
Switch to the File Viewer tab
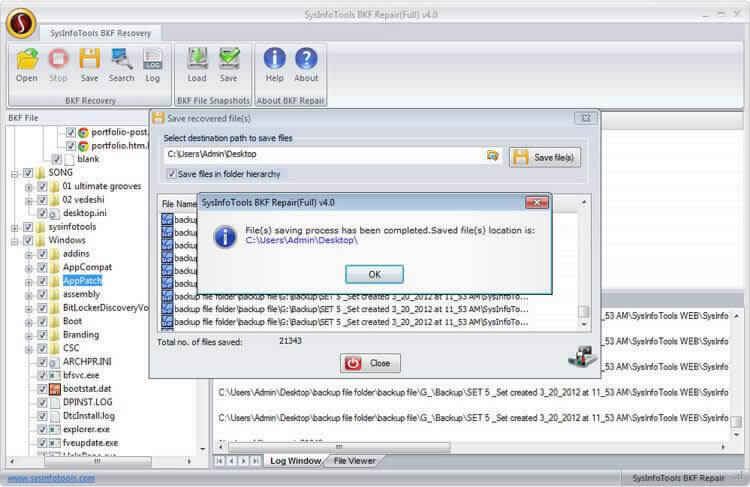point(354,461)
